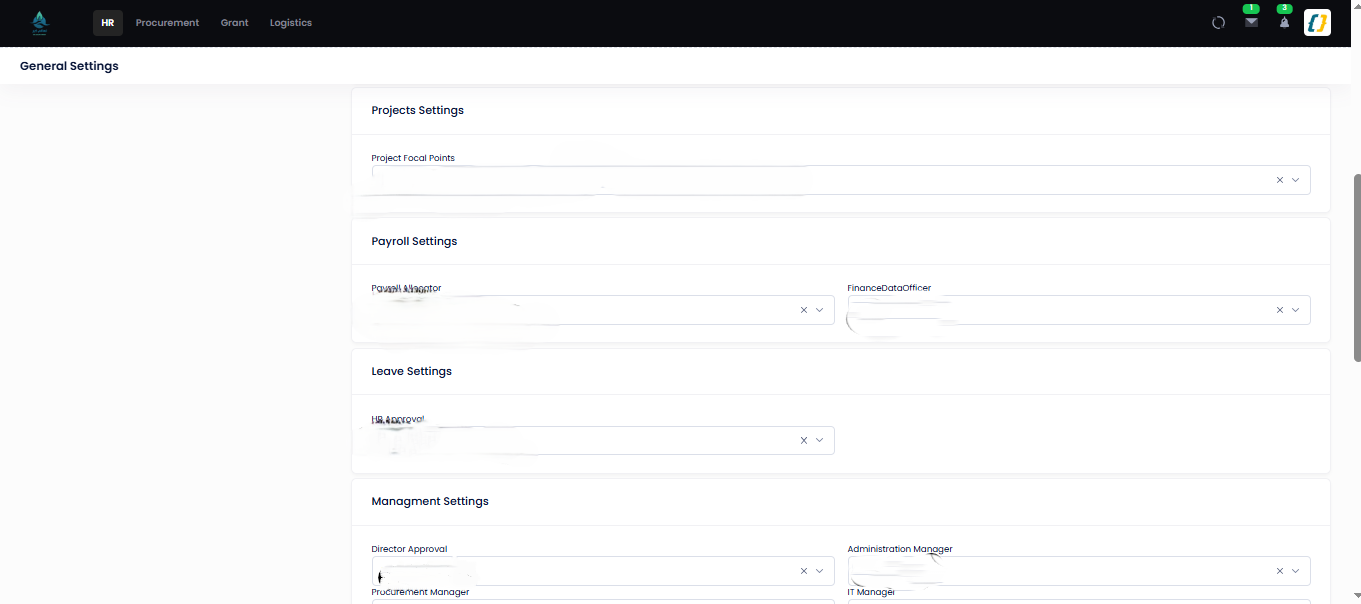Go to the Grant module
Image resolution: width=1361 pixels, height=604 pixels.
tap(235, 23)
